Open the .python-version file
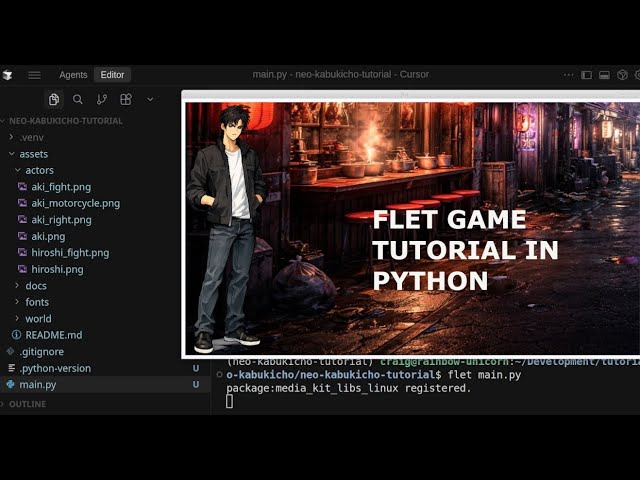This screenshot has height=480, width=640. tap(55, 368)
